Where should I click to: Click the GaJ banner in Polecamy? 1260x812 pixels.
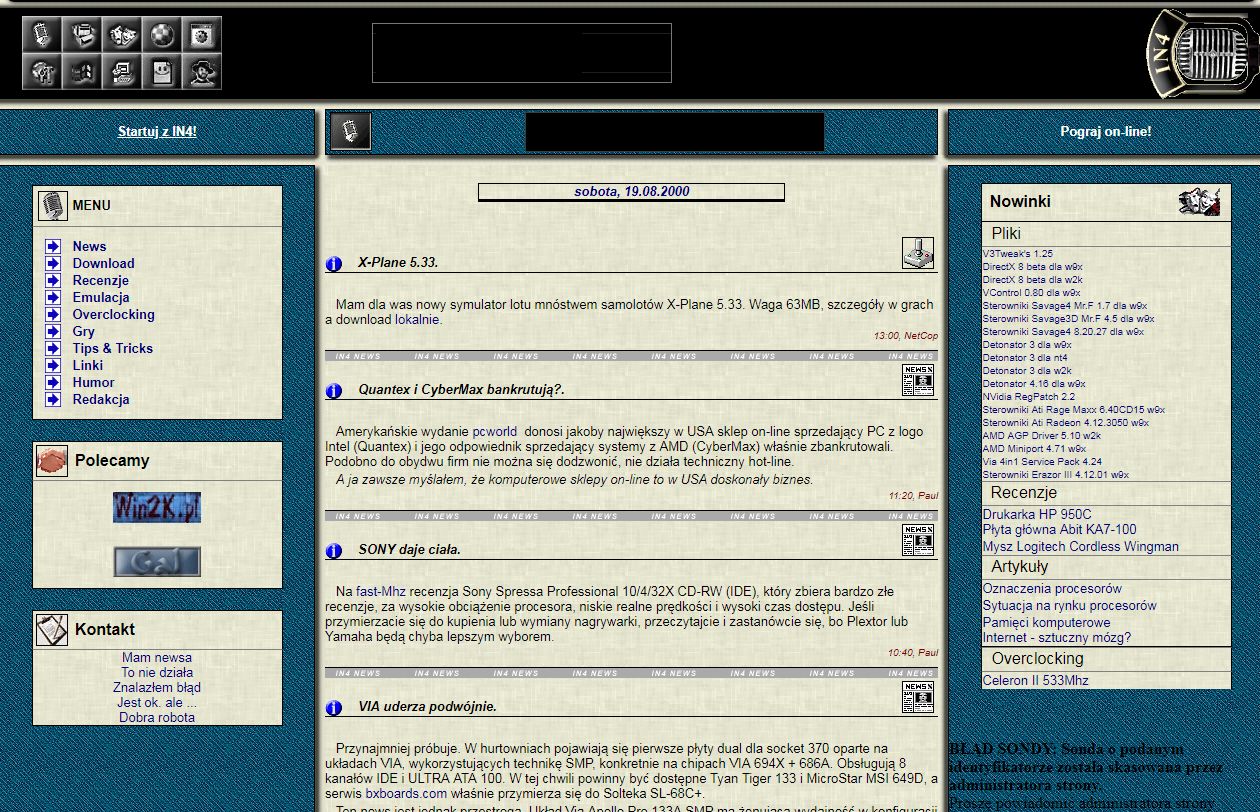(x=157, y=562)
